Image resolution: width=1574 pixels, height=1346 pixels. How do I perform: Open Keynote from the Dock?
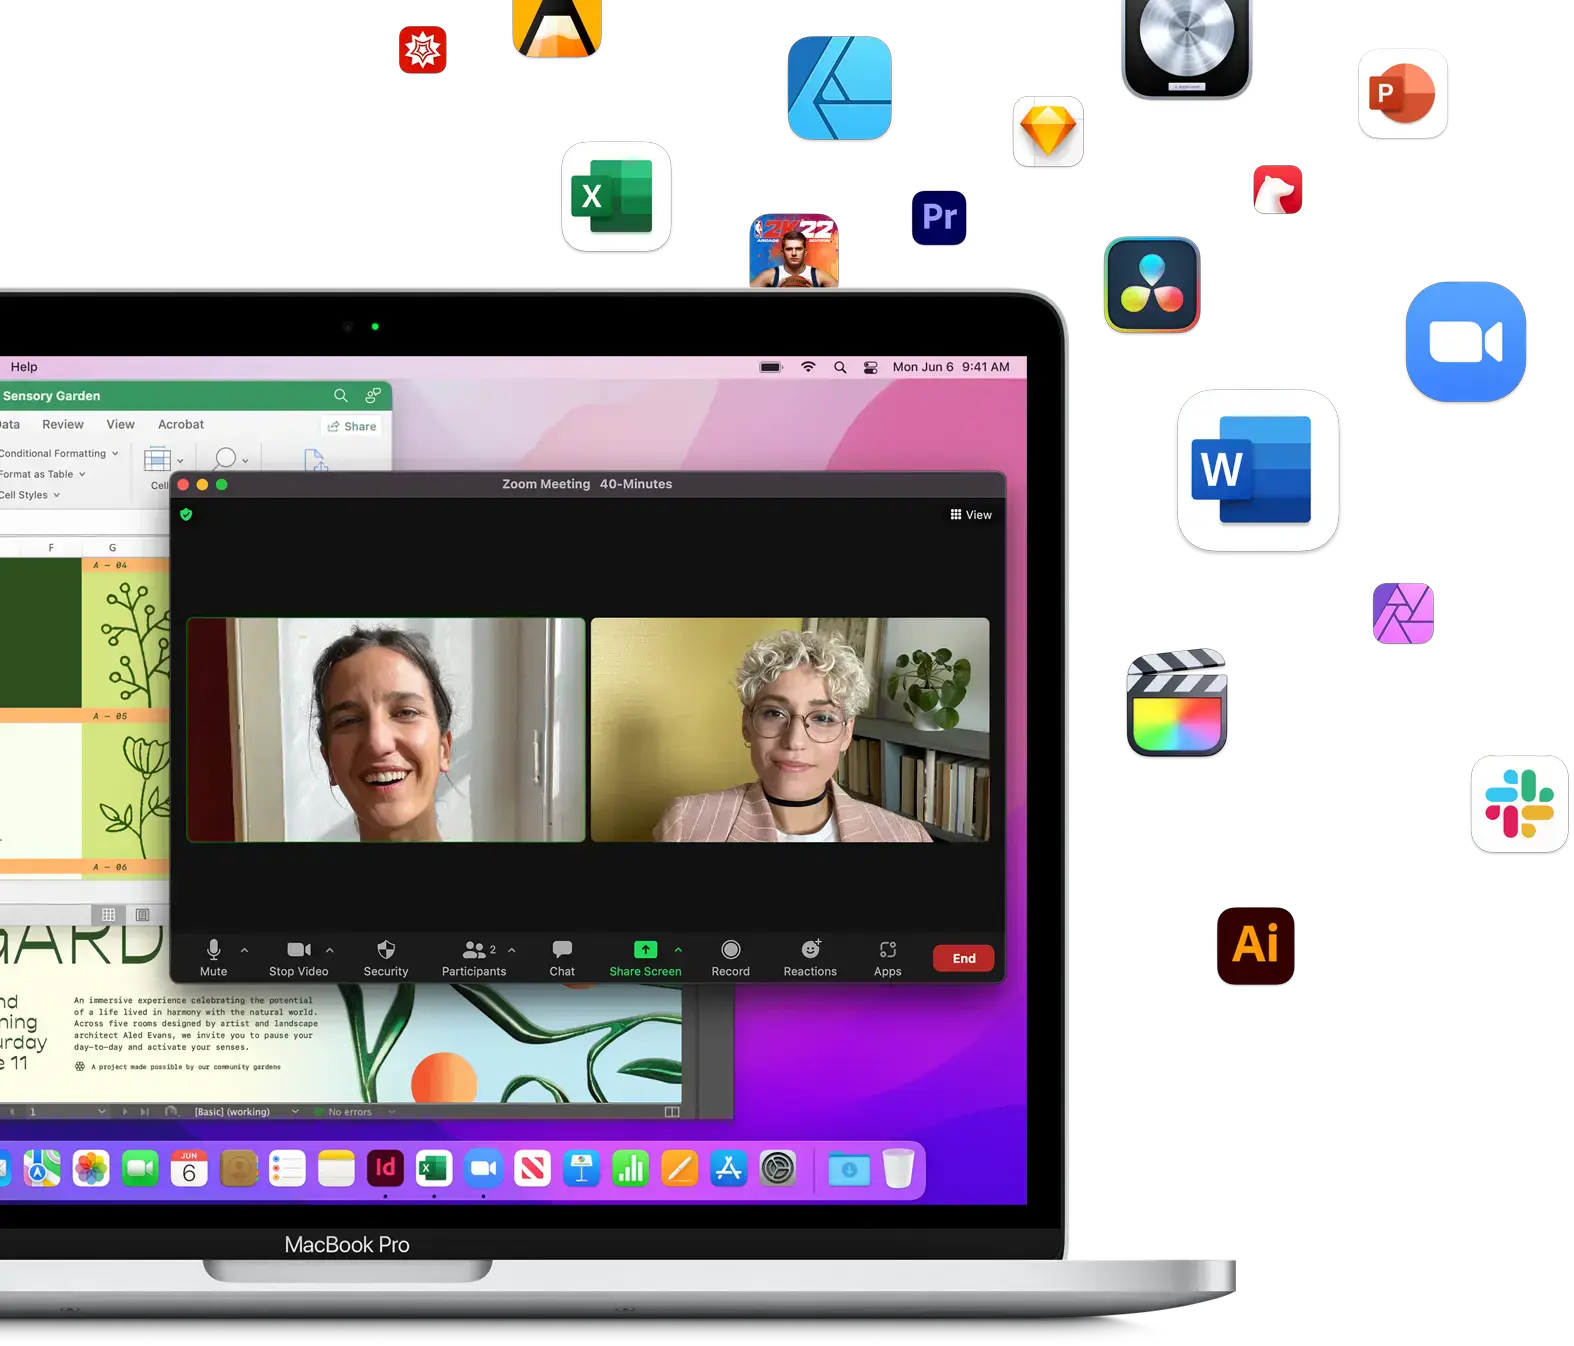582,1168
